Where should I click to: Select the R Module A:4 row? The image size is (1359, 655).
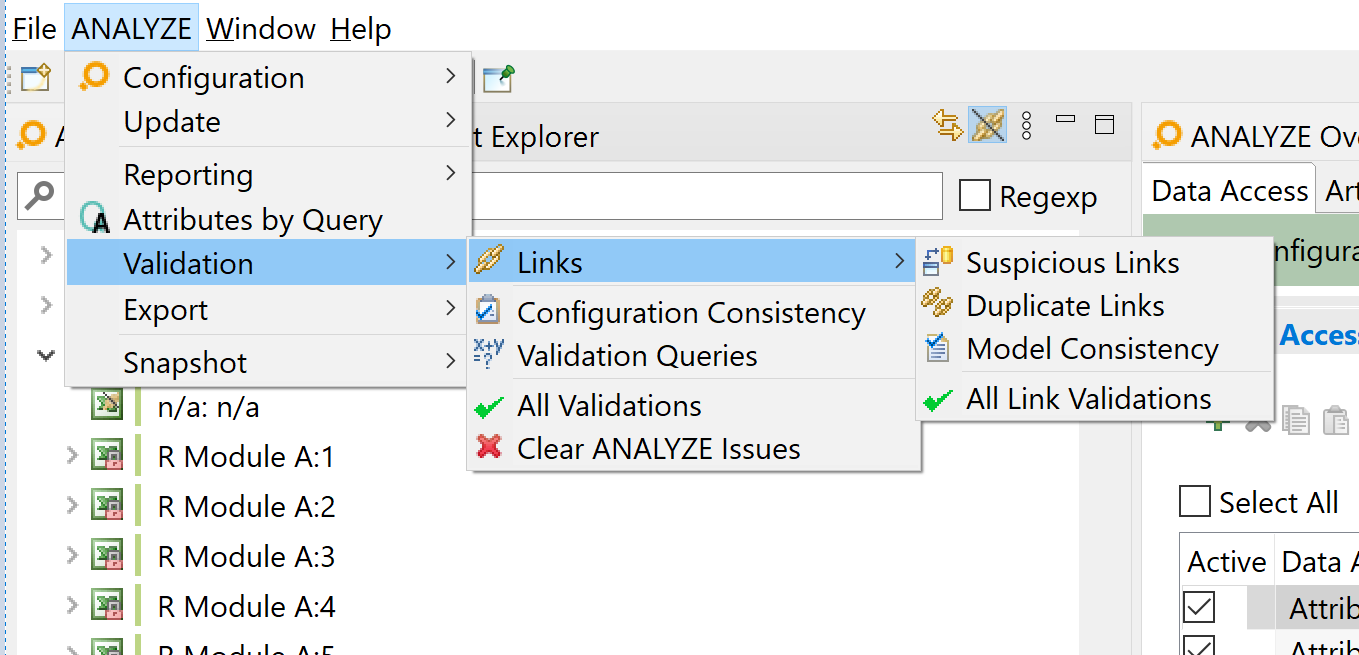(x=246, y=607)
